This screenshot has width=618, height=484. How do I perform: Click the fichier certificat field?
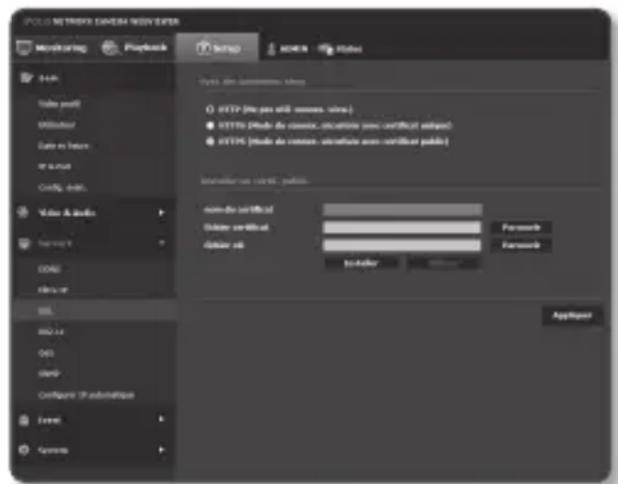[x=402, y=227]
